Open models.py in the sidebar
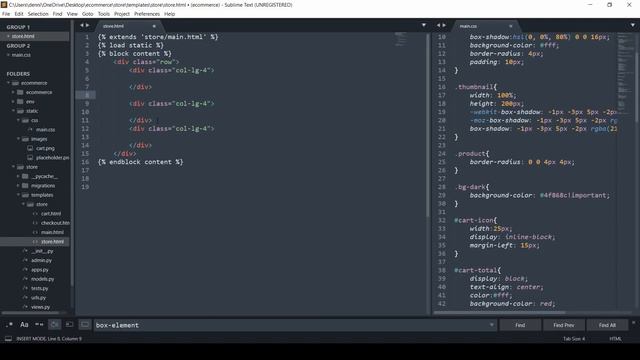The height and width of the screenshot is (360, 640). 42,279
